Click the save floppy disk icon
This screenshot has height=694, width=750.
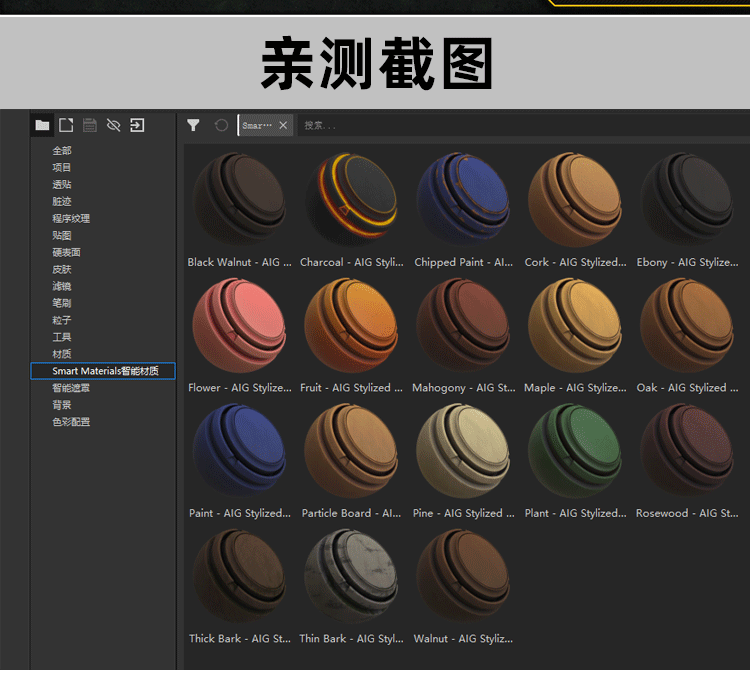90,125
